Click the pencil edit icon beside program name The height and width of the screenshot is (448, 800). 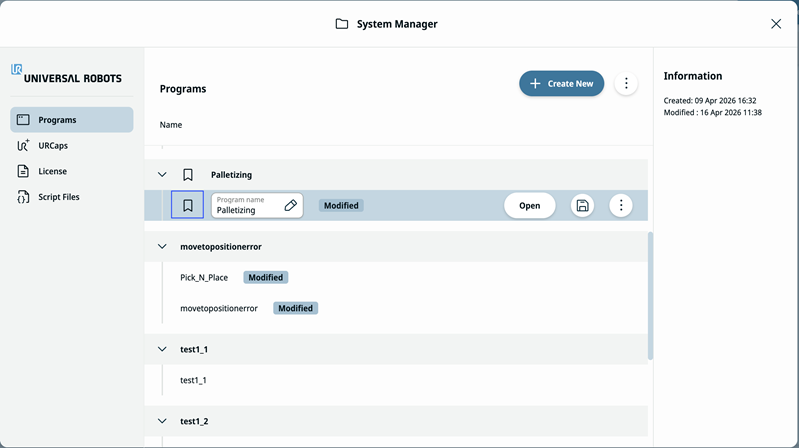coord(290,206)
